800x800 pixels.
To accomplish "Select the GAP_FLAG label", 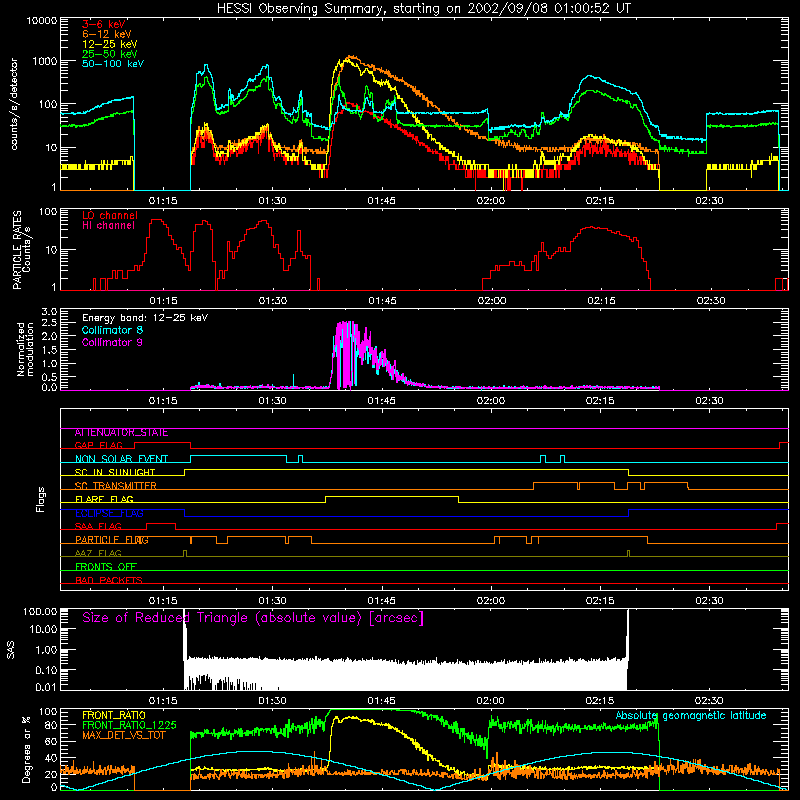I will point(98,445).
